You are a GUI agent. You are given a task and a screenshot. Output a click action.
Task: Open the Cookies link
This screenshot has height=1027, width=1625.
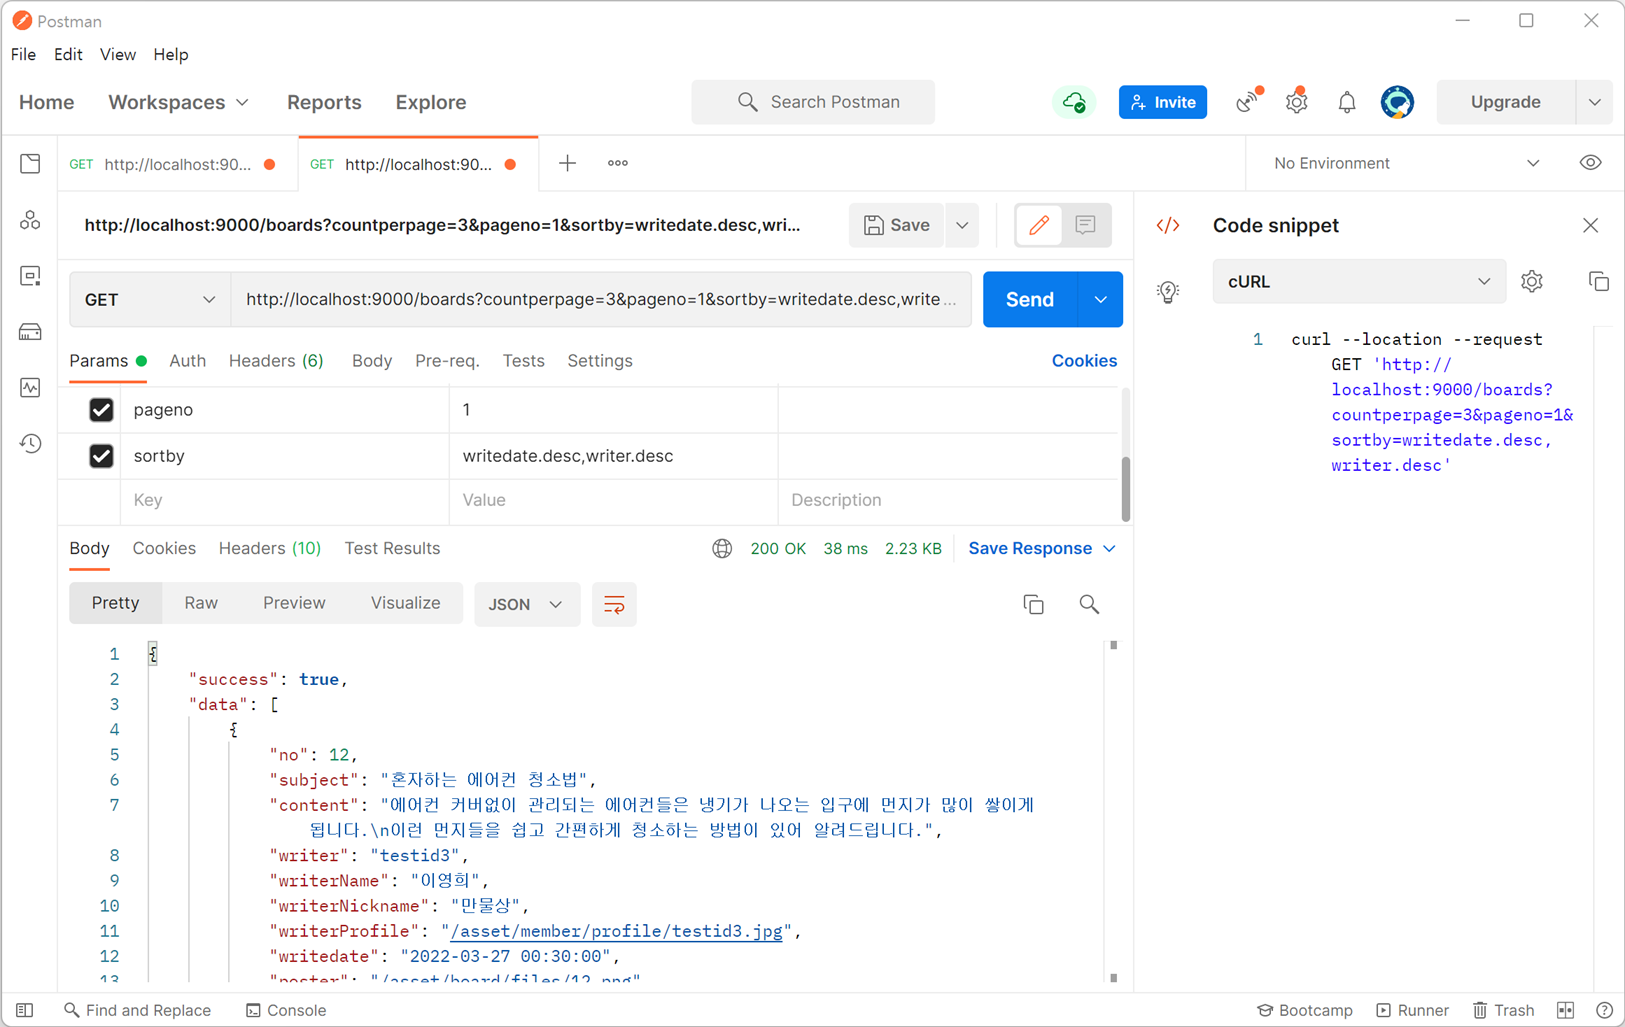(x=1084, y=361)
